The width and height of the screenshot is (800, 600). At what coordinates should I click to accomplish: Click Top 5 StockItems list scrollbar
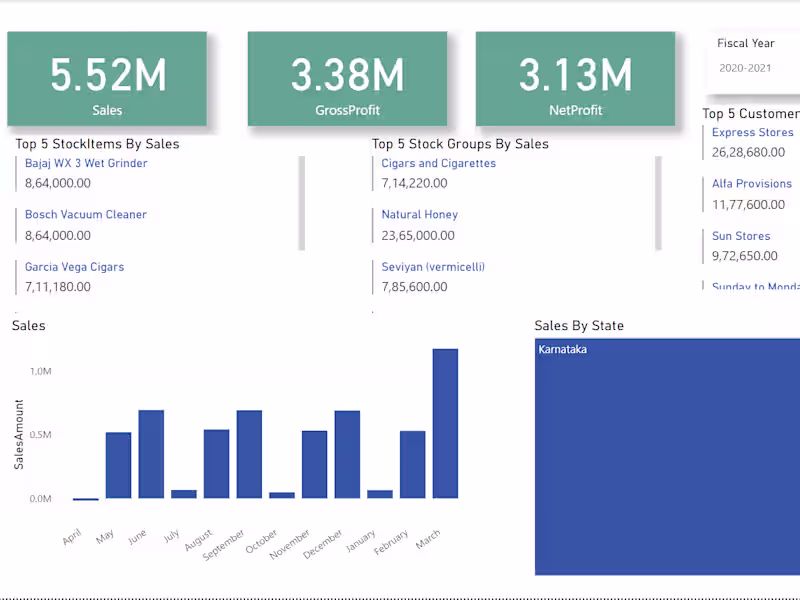tap(301, 203)
